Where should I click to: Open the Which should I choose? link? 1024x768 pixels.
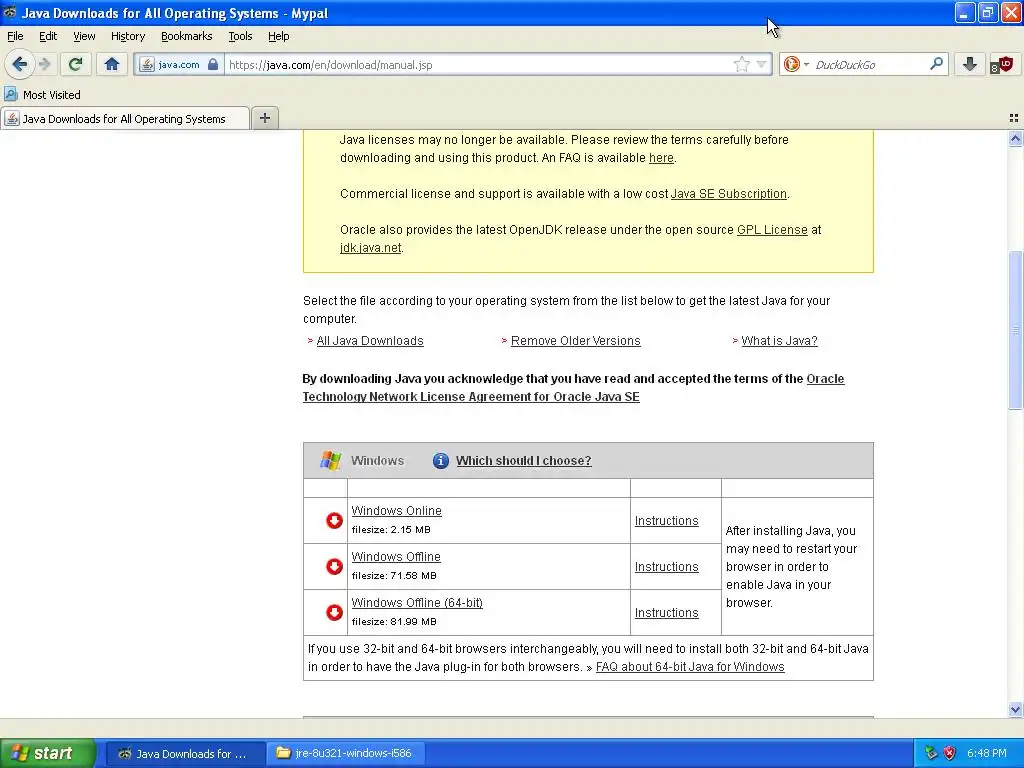524,460
